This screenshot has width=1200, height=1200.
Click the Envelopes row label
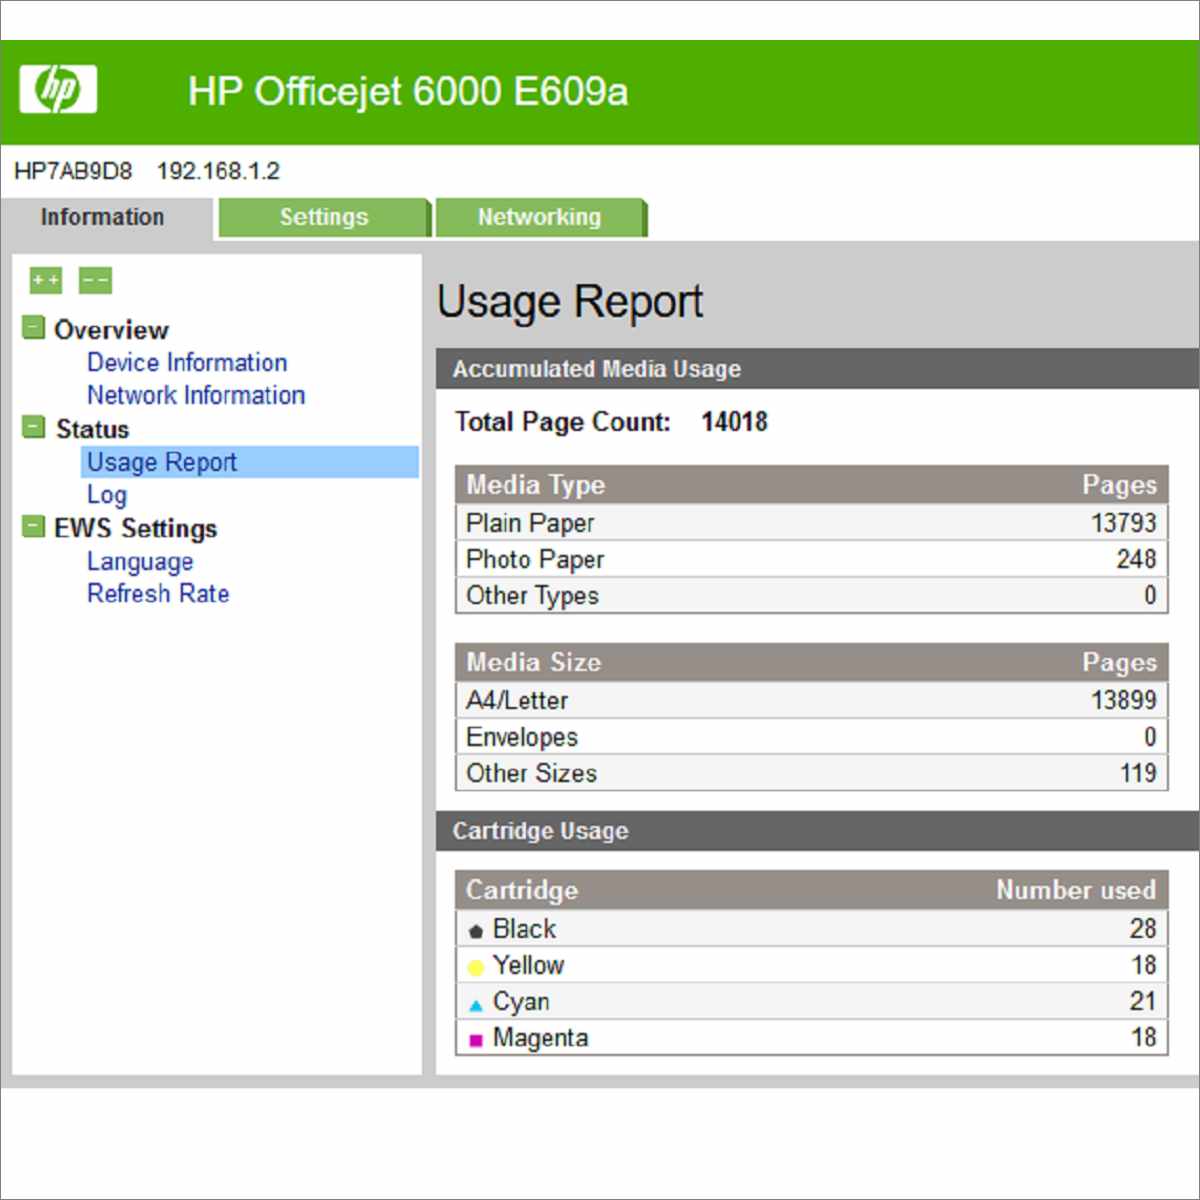click(522, 737)
